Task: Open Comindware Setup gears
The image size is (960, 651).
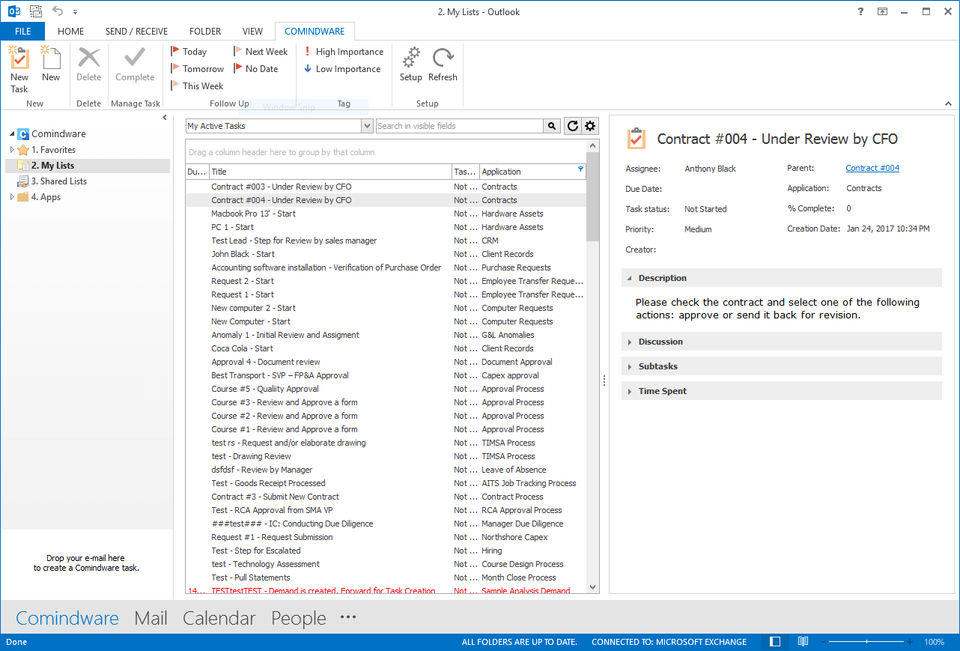Action: 411,64
